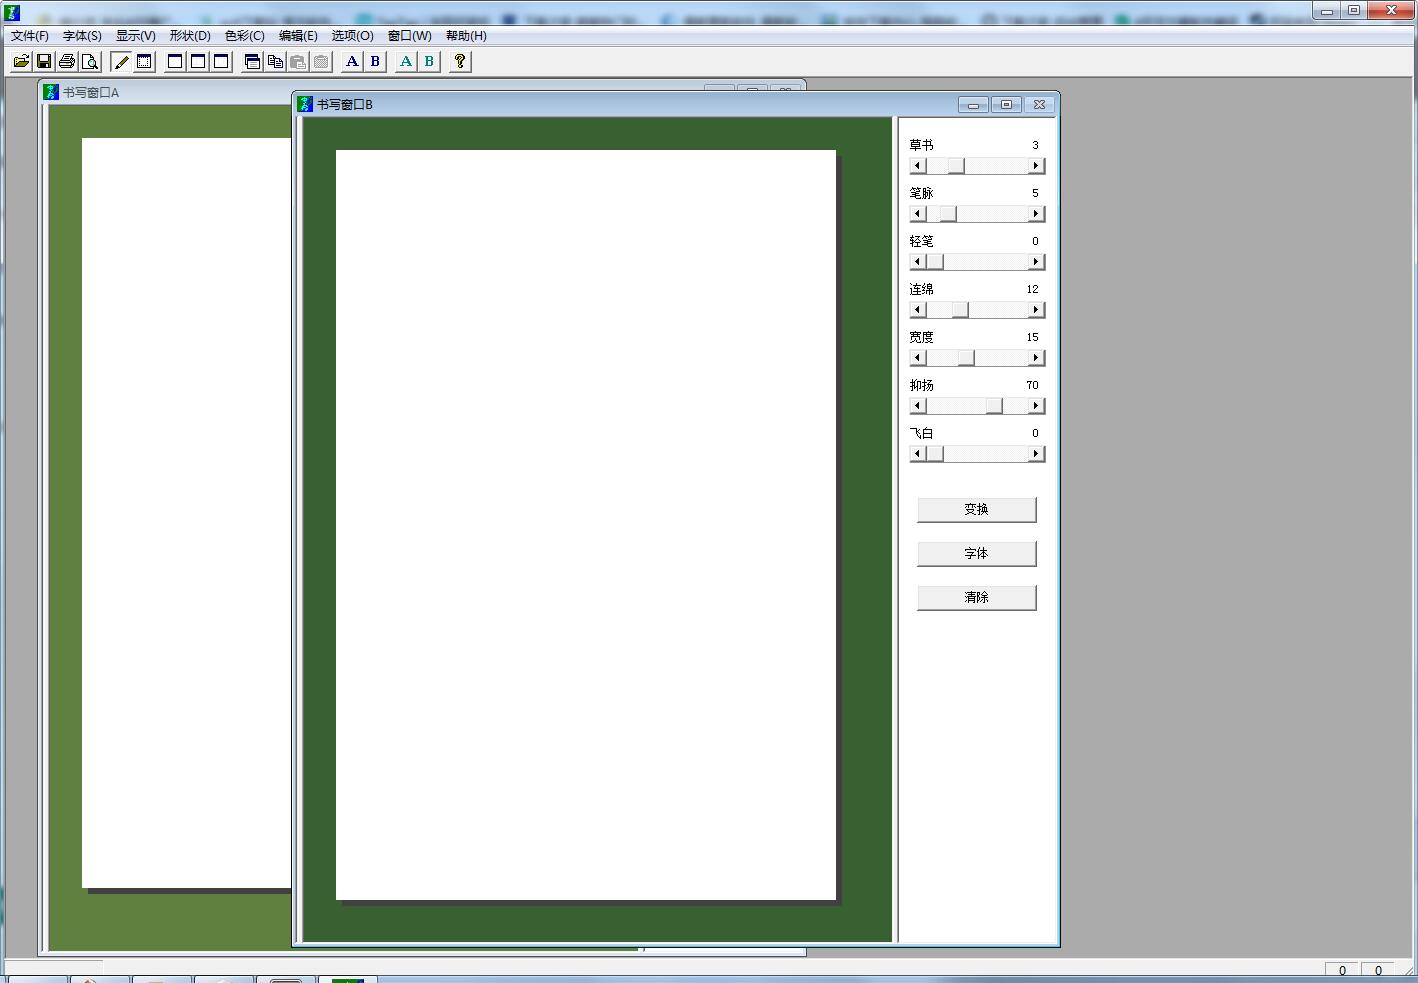1418x983 pixels.
Task: Click the second window layout icon
Action: point(198,62)
